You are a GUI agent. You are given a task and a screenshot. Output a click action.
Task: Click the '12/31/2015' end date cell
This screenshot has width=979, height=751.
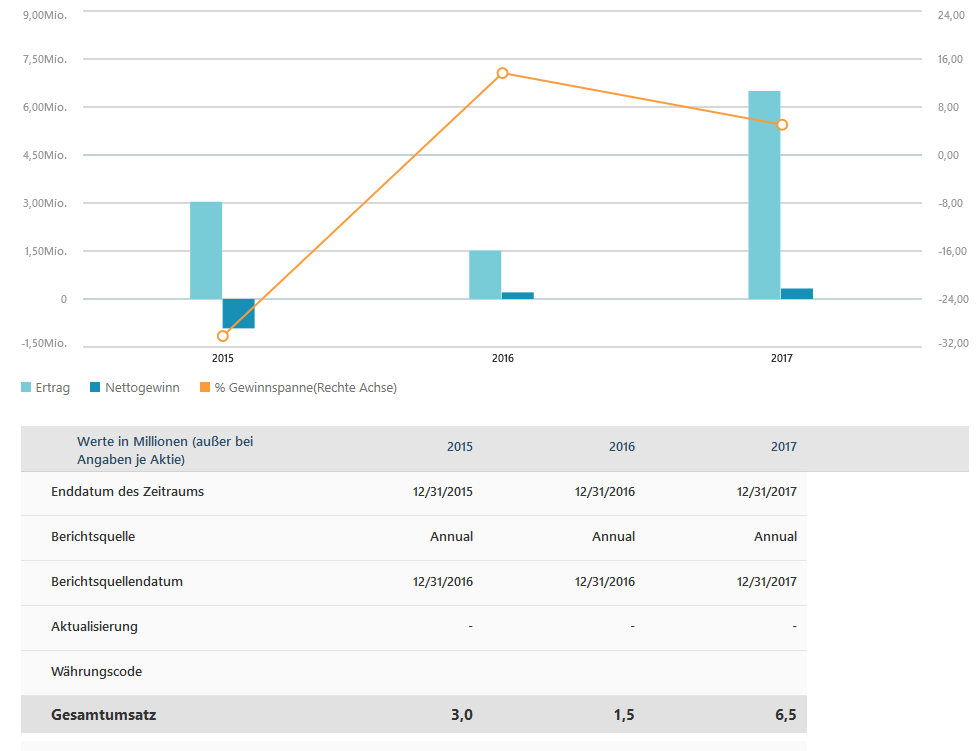(443, 492)
